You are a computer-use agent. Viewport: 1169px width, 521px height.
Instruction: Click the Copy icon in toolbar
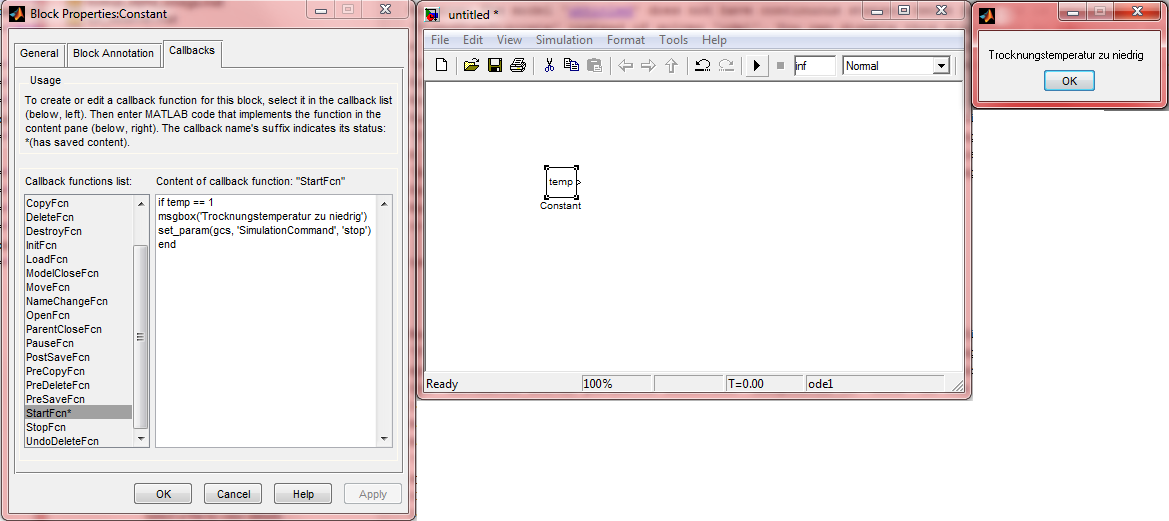tap(571, 66)
